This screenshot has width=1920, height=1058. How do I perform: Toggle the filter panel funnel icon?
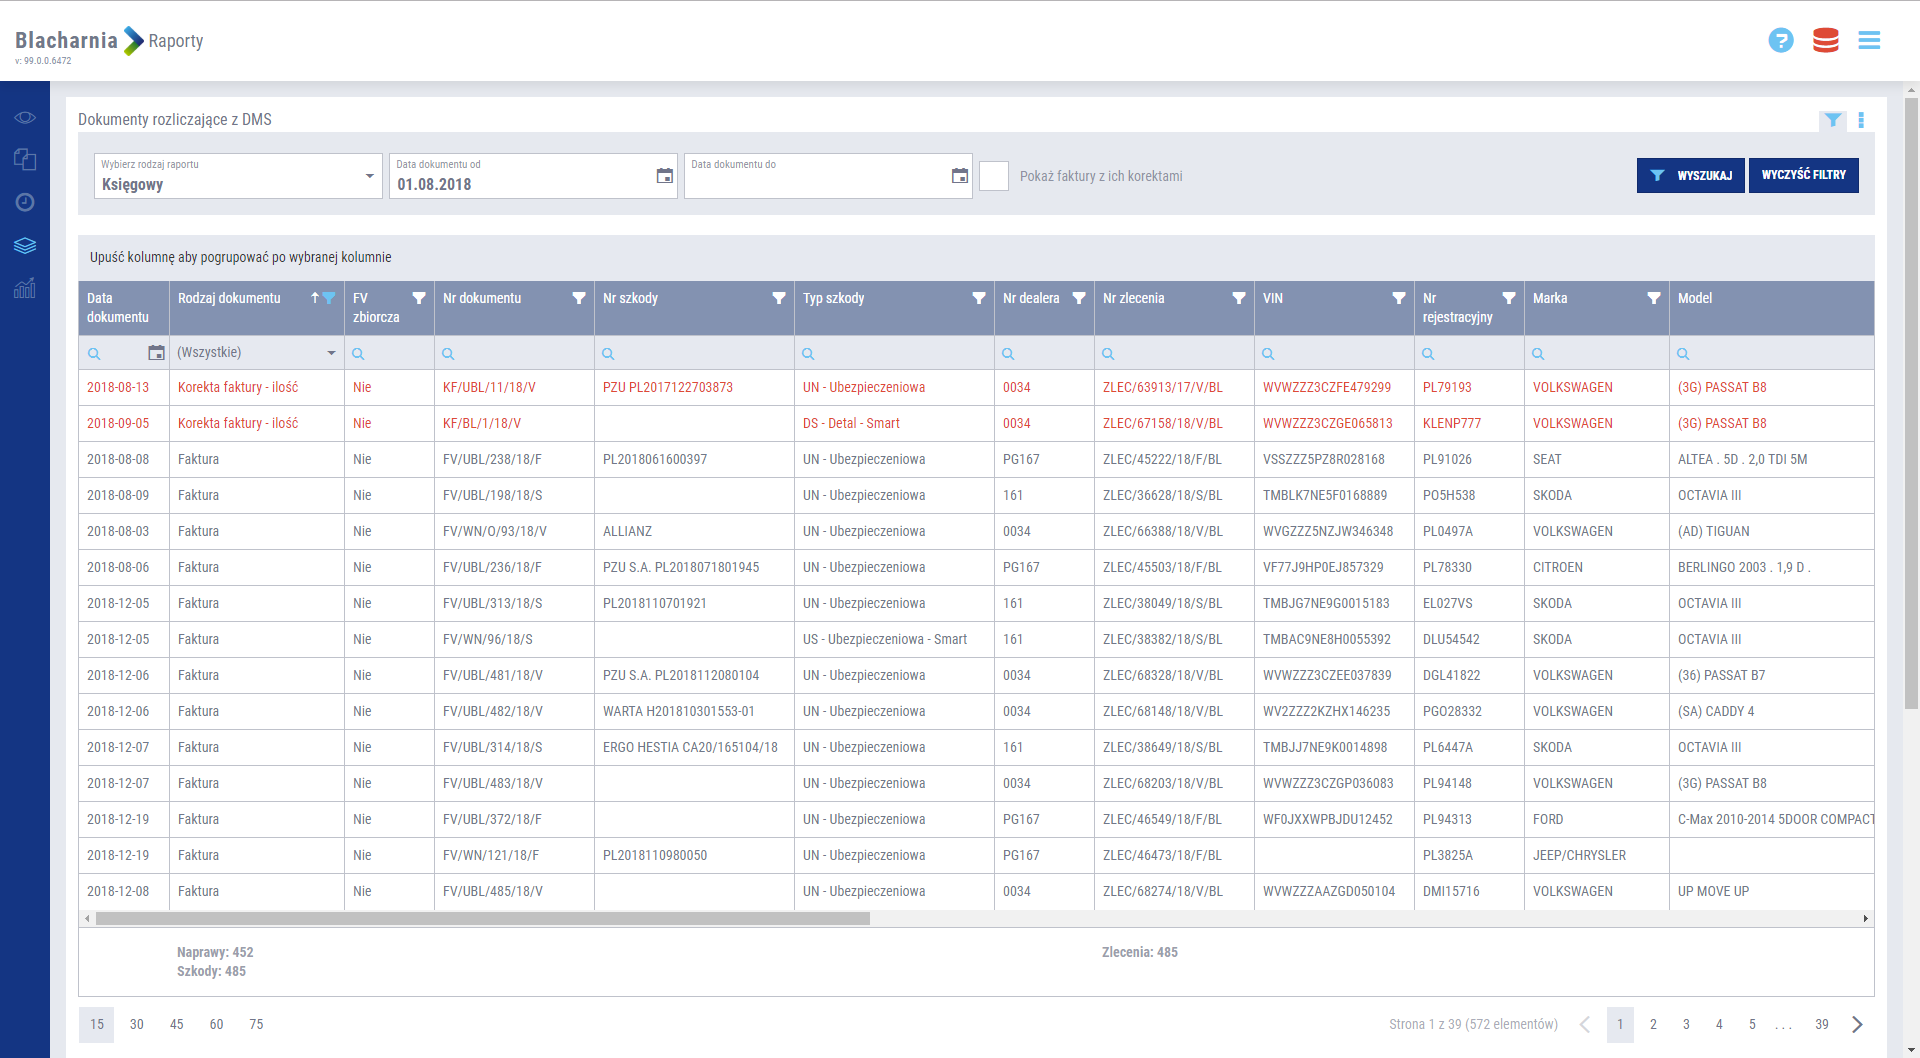click(x=1832, y=120)
